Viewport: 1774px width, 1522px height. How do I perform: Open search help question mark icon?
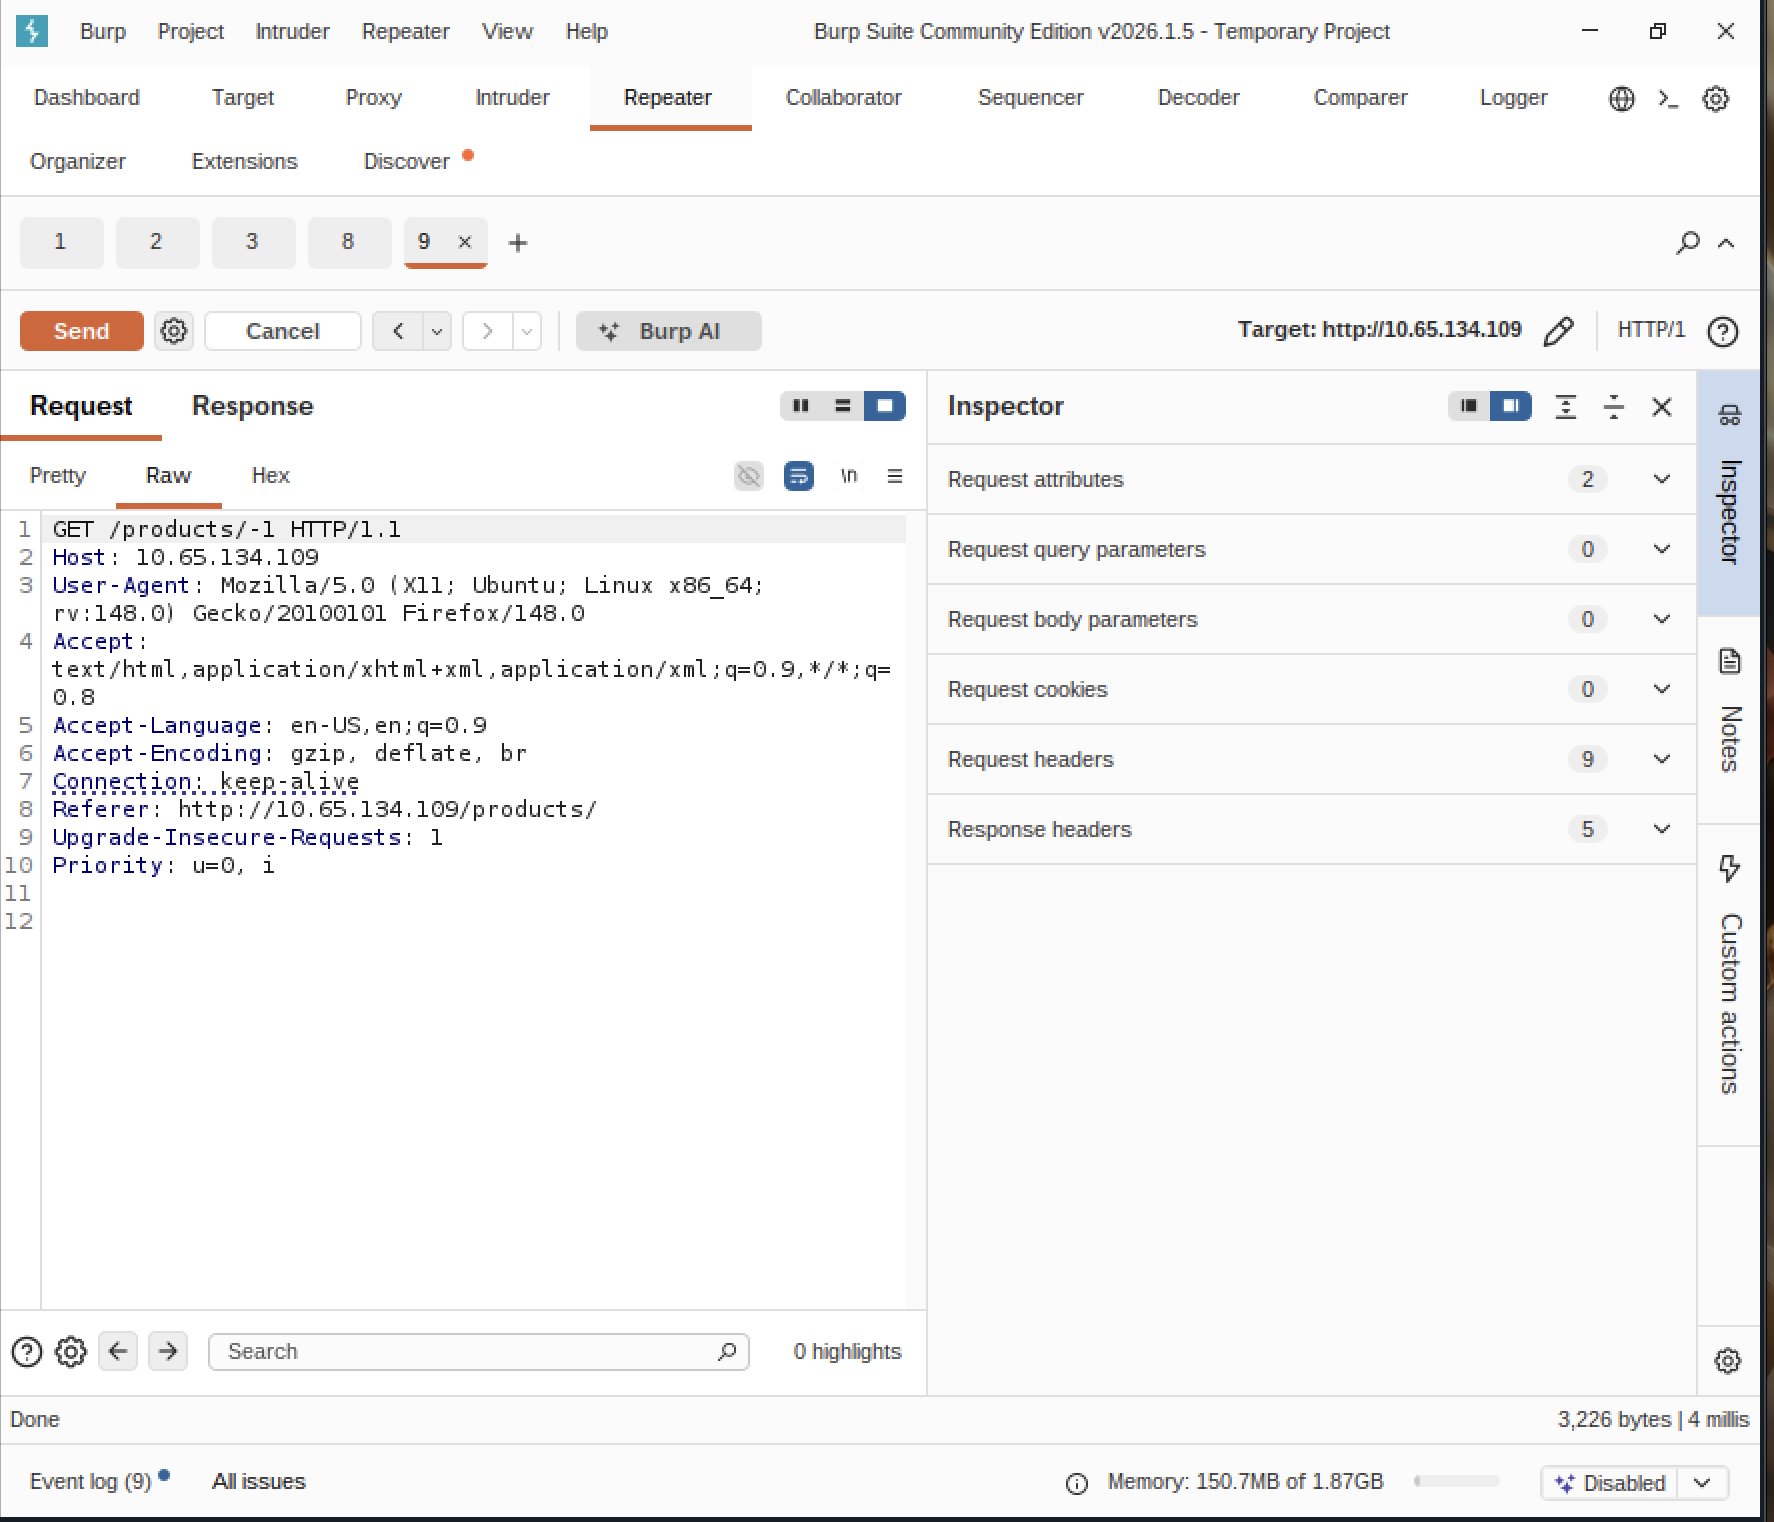[27, 1352]
